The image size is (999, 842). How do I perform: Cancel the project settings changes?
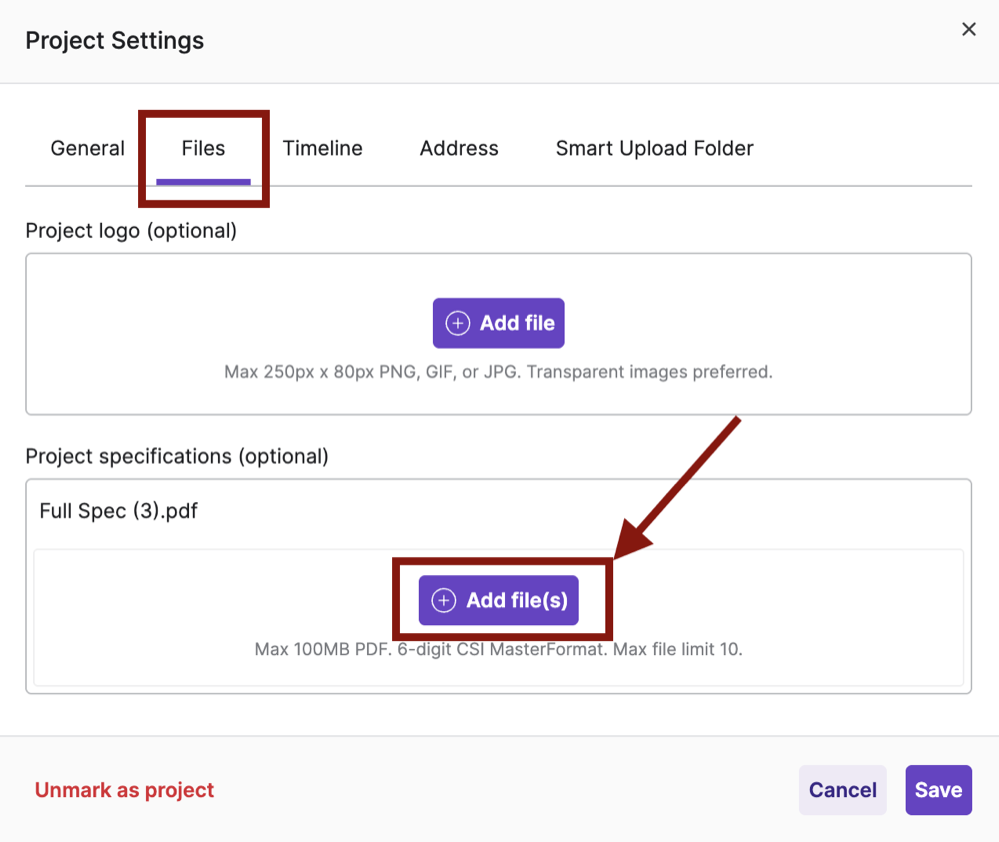point(842,790)
